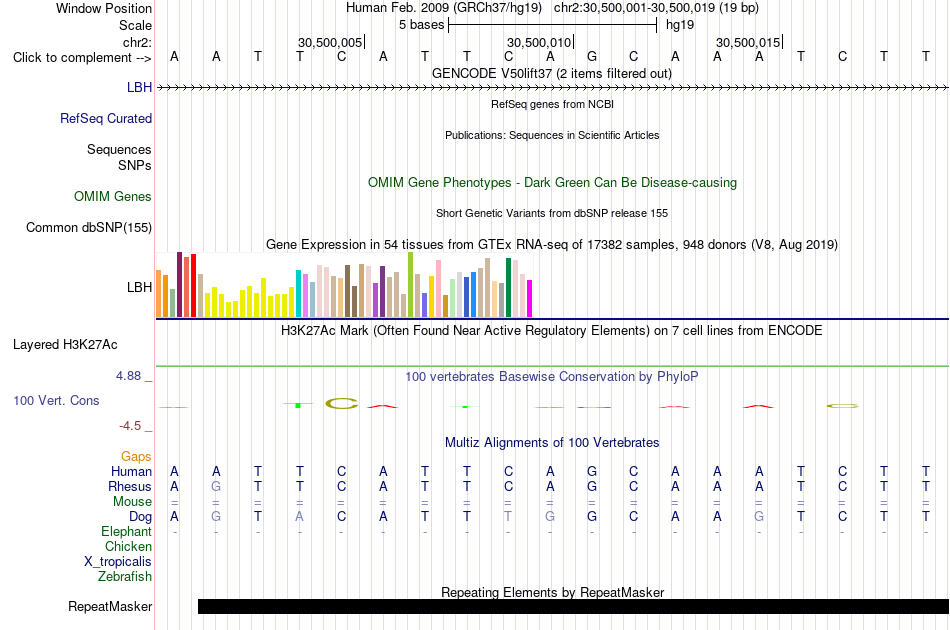Click the 4.88 conservation scale value
Viewport: 950px width, 630px height.
click(x=128, y=376)
